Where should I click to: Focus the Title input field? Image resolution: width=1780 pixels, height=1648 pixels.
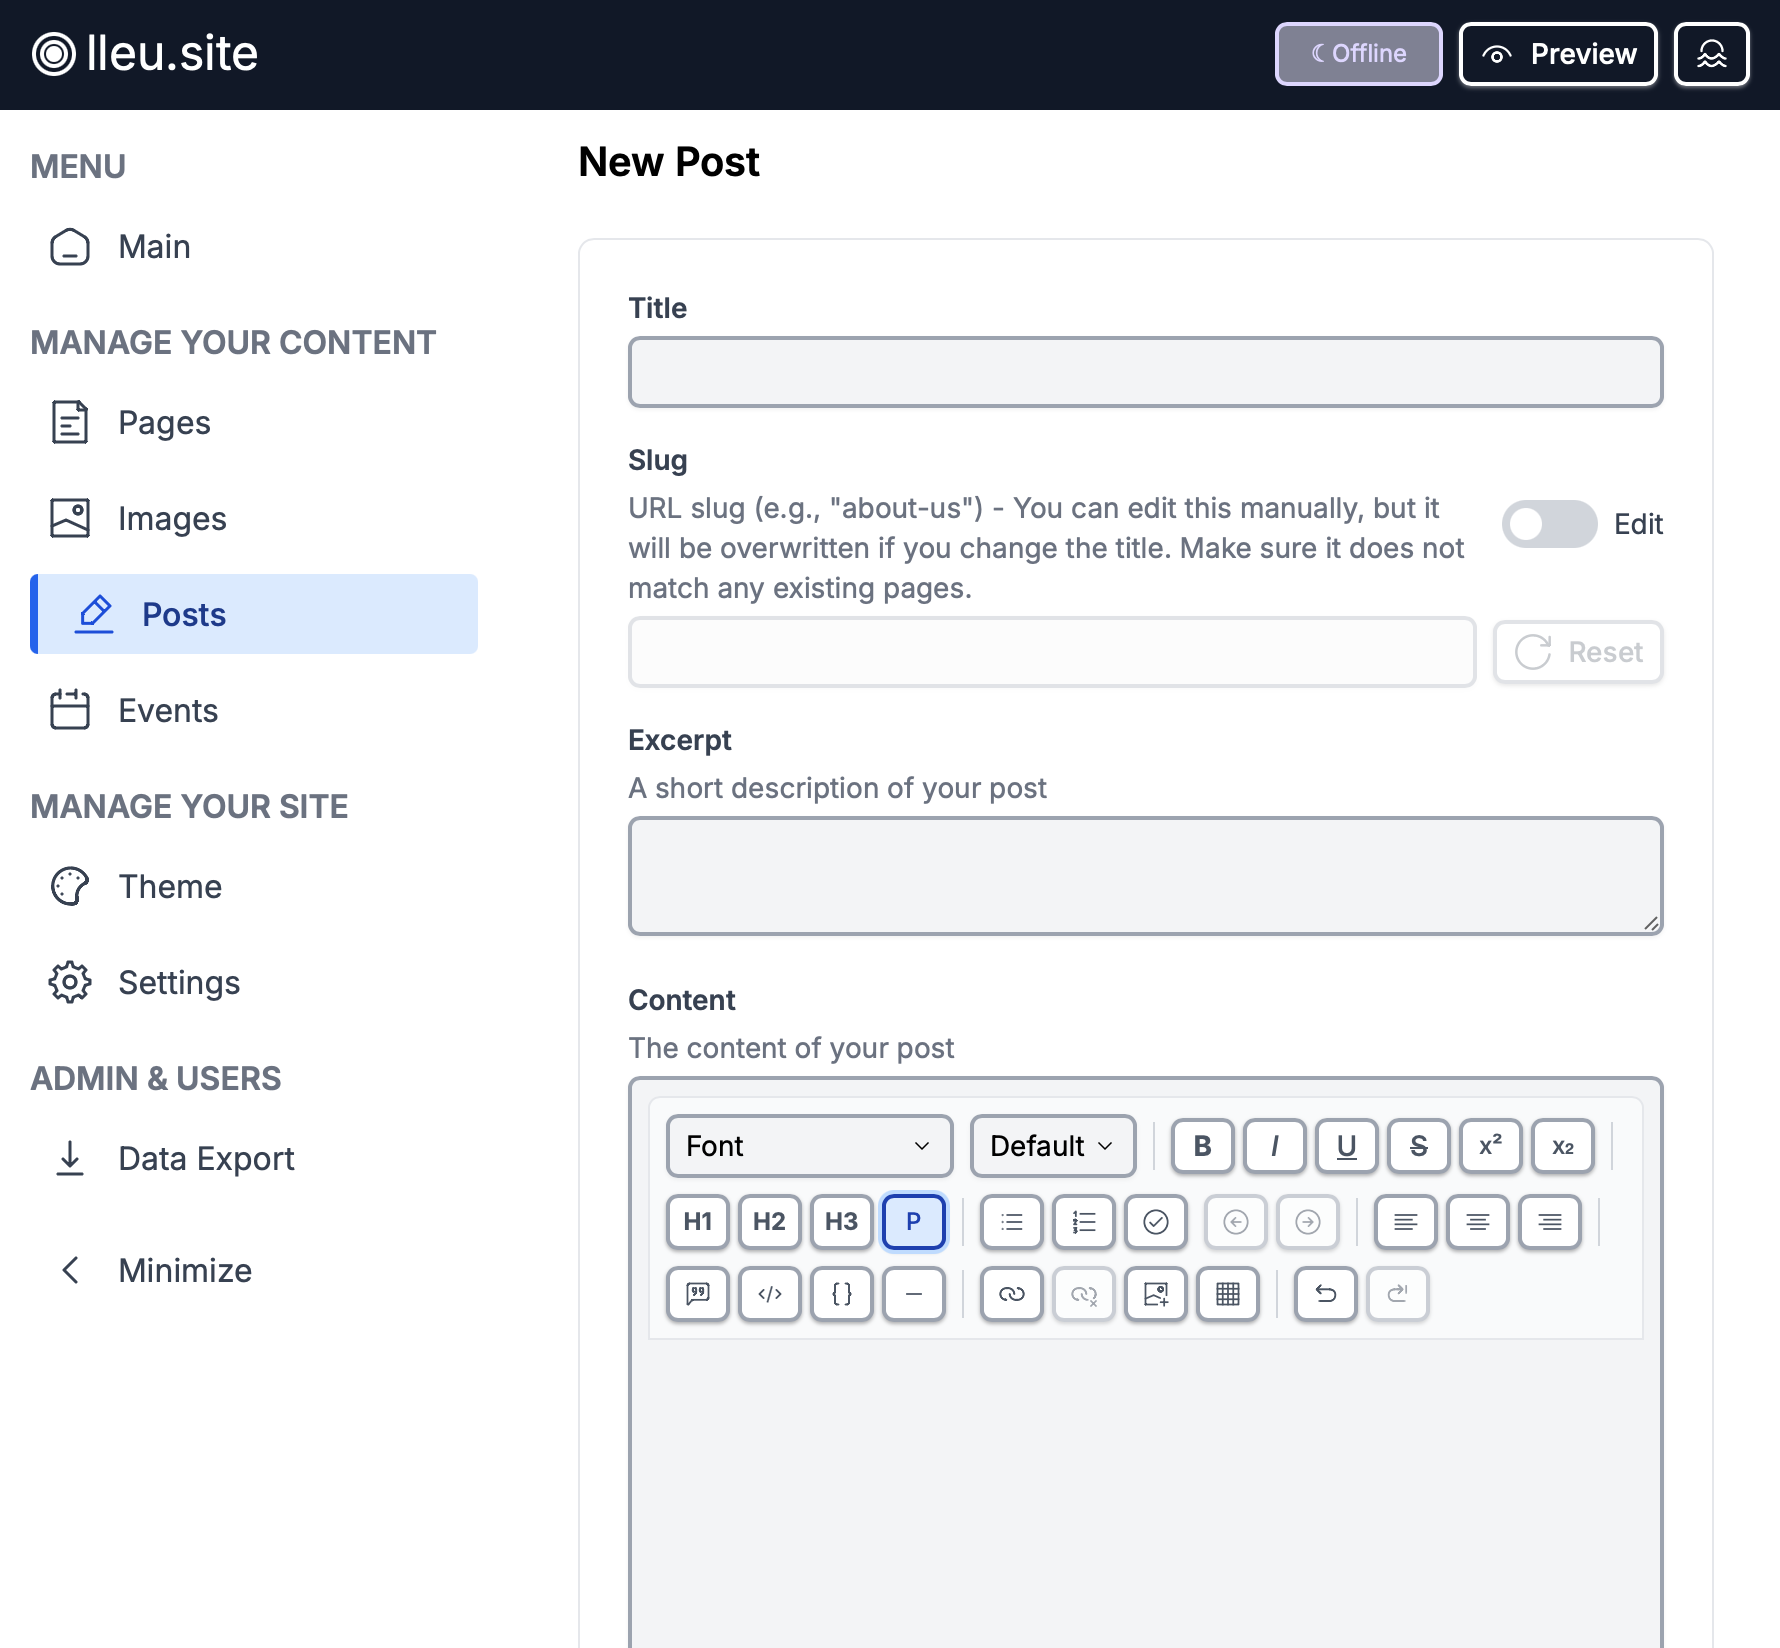[x=1145, y=372]
